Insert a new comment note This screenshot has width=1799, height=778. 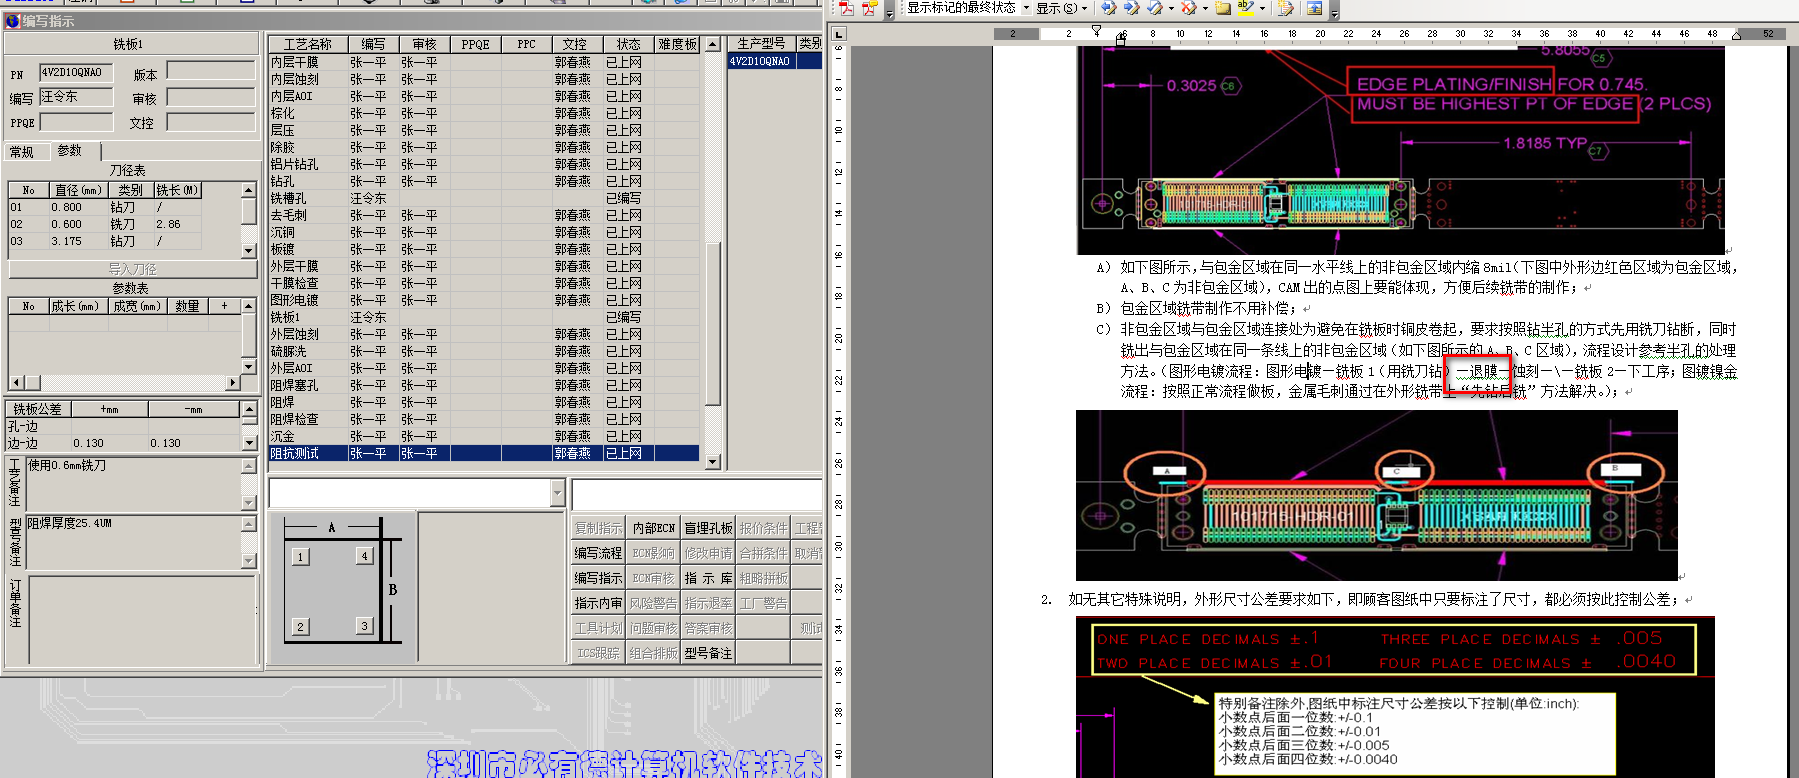[1223, 8]
